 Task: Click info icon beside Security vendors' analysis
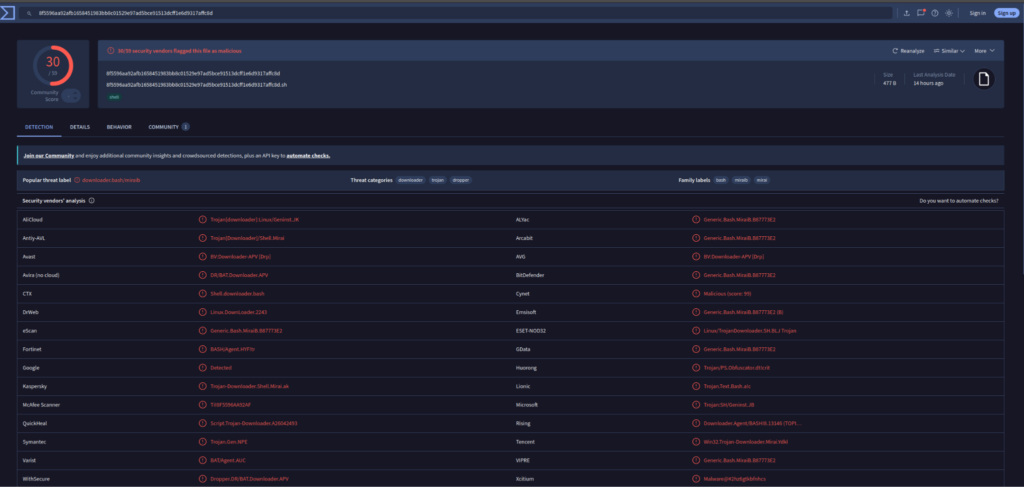pos(91,200)
